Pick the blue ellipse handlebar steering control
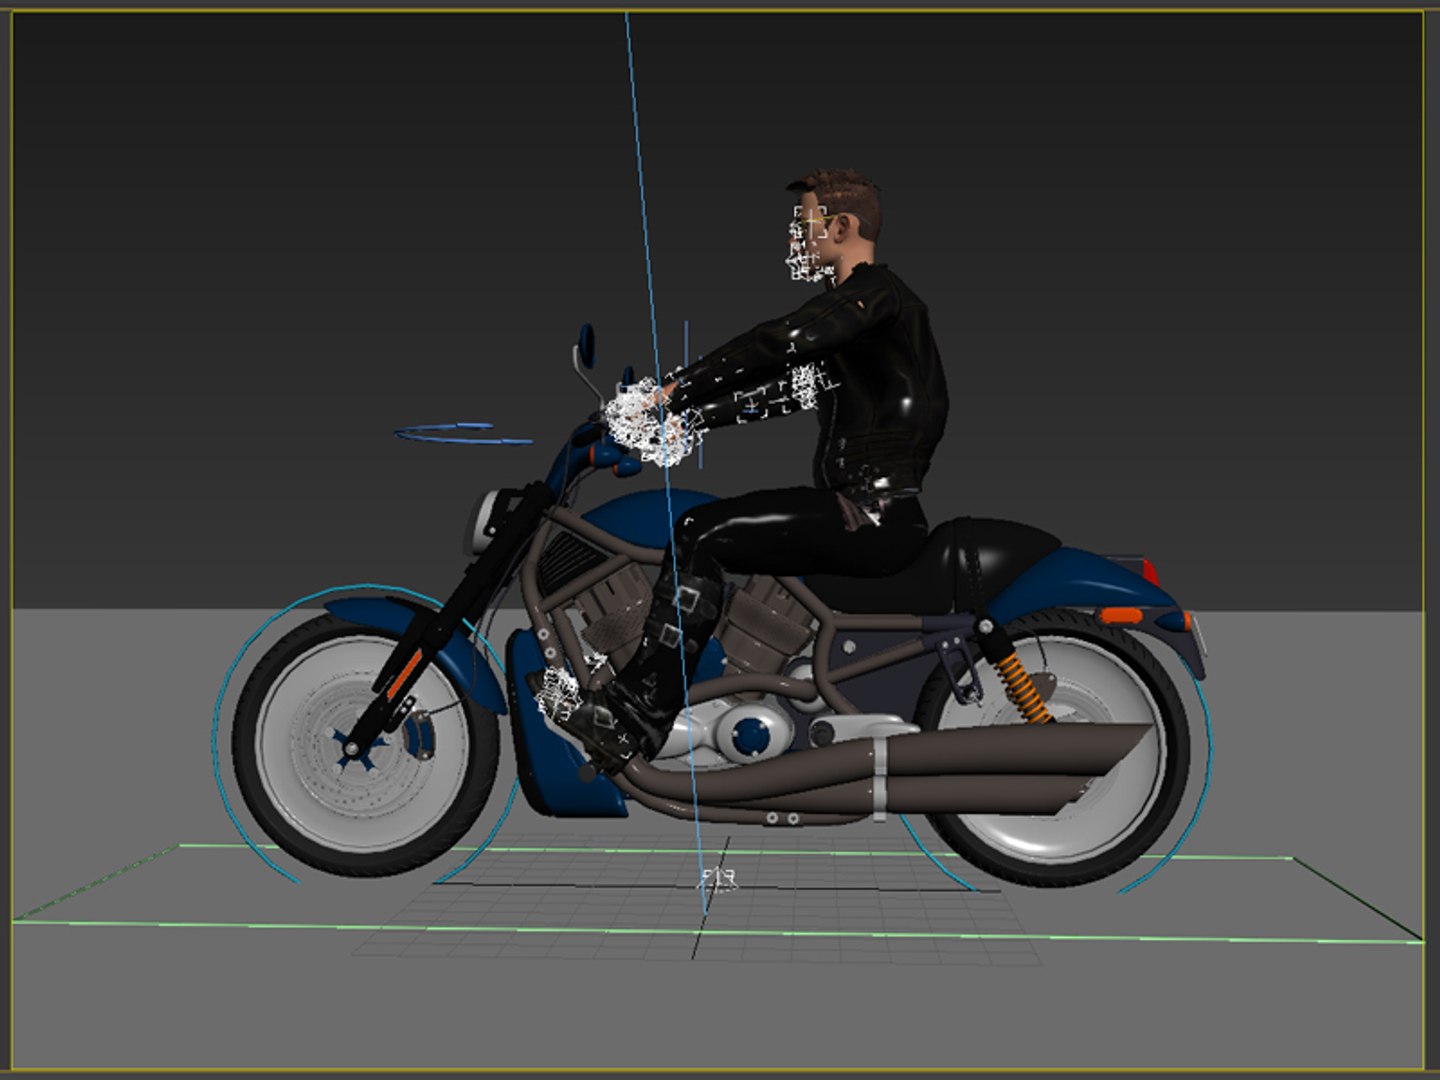 click(x=462, y=433)
